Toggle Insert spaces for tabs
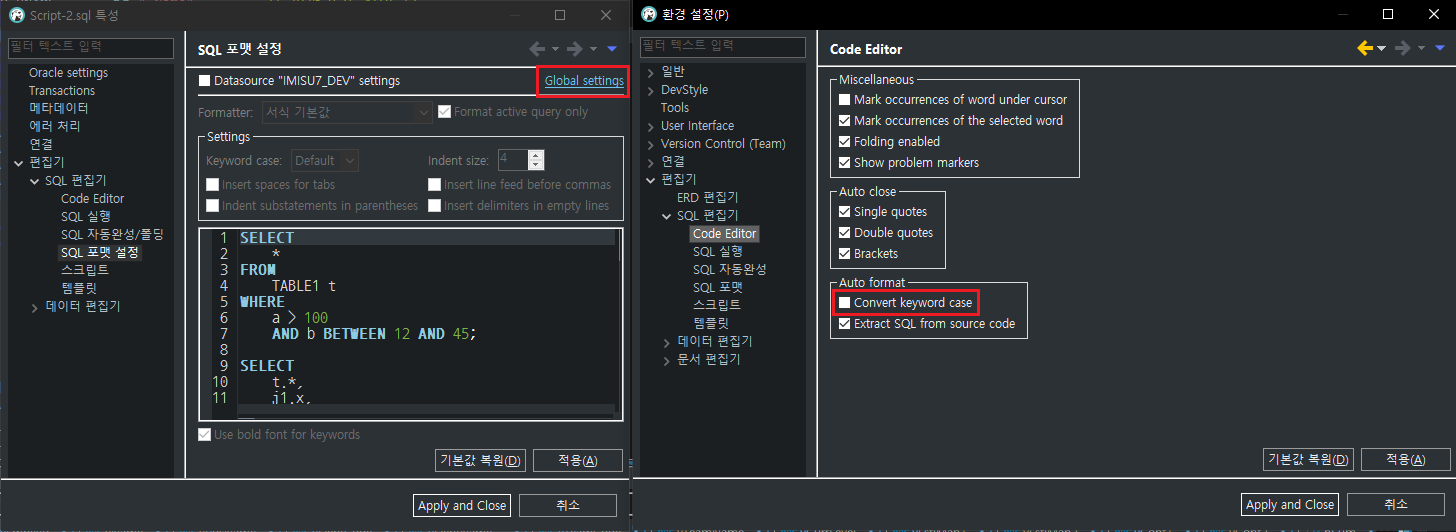The width and height of the screenshot is (1456, 532). click(212, 185)
